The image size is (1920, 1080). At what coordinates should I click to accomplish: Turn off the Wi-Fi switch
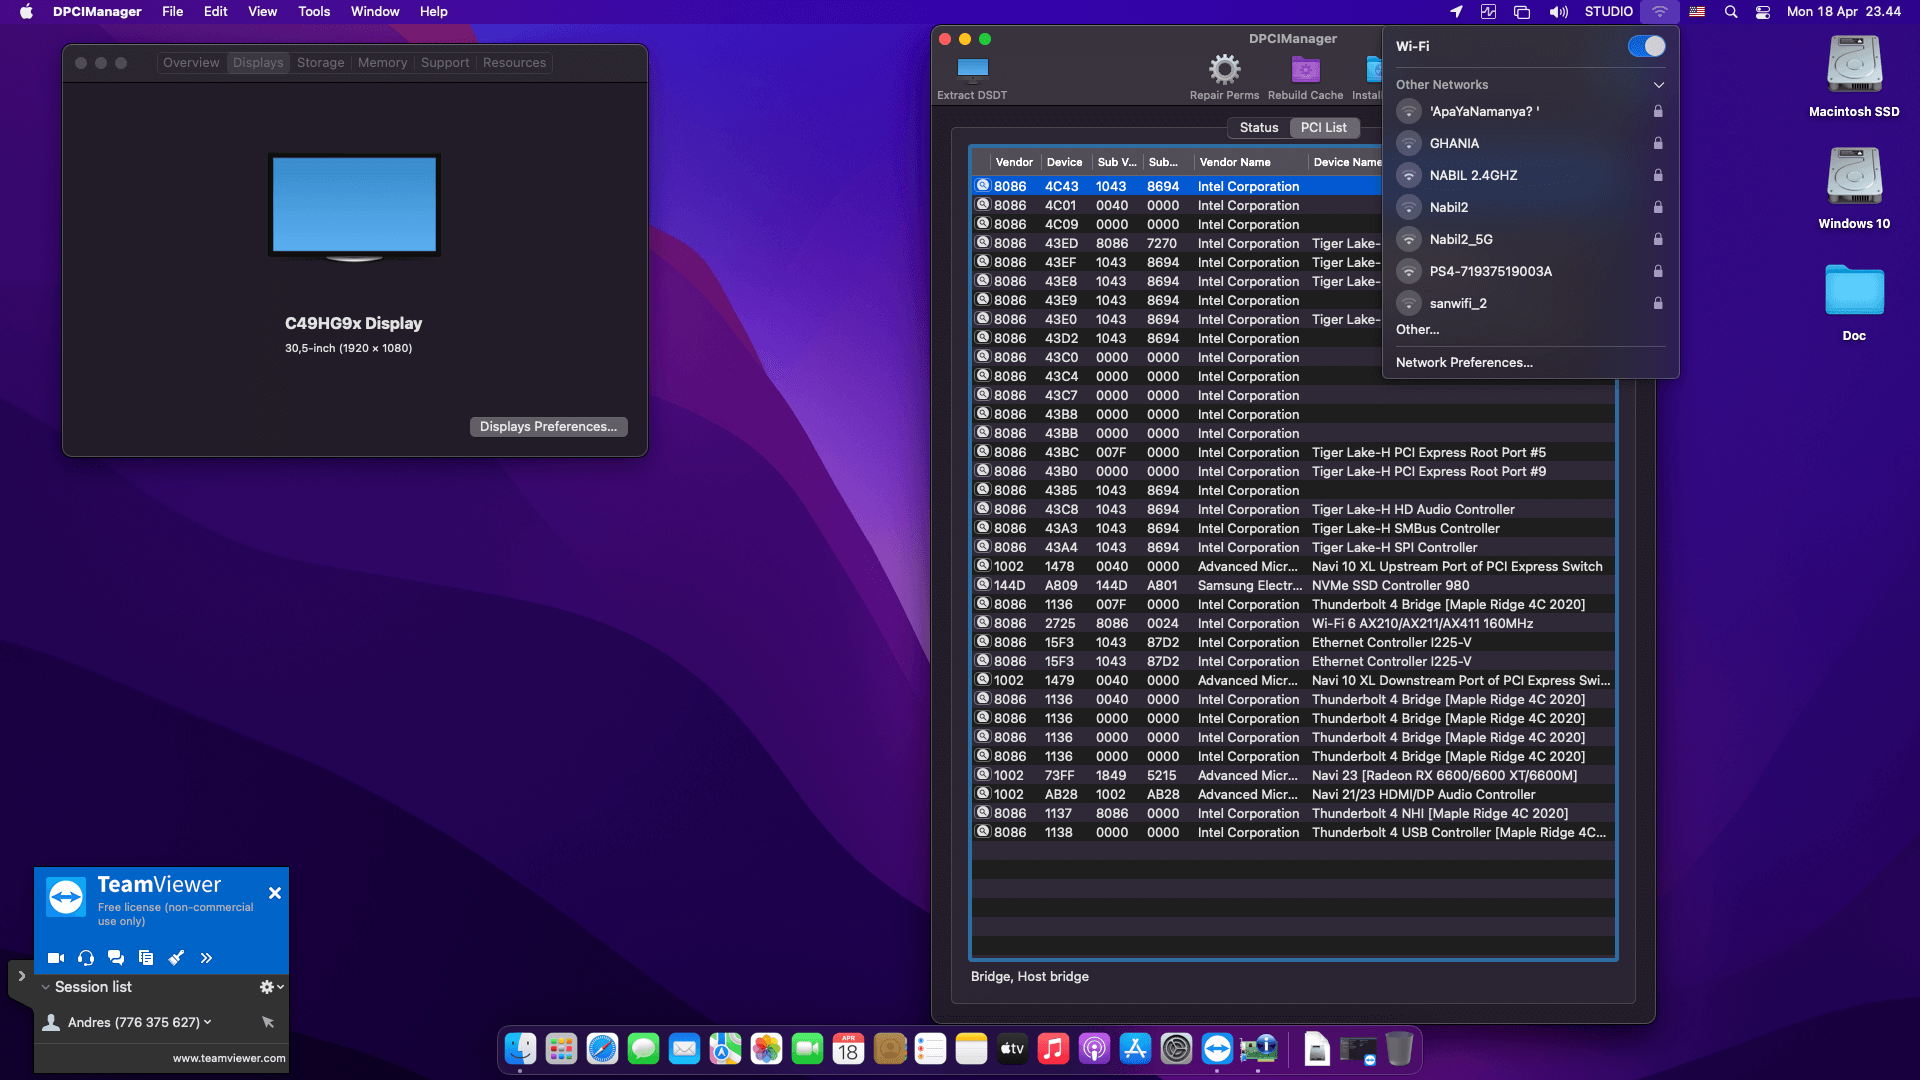click(x=1646, y=47)
